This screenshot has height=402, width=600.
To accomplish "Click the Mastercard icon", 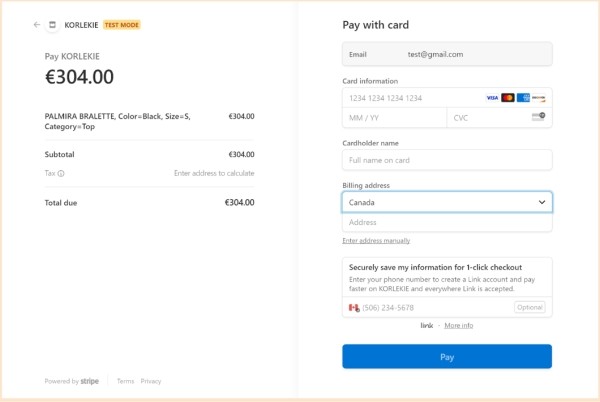I will 508,98.
